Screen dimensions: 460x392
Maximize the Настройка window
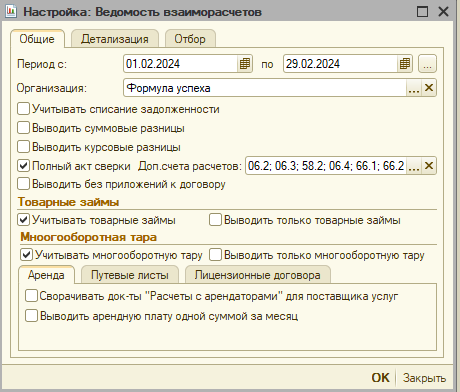pos(422,12)
